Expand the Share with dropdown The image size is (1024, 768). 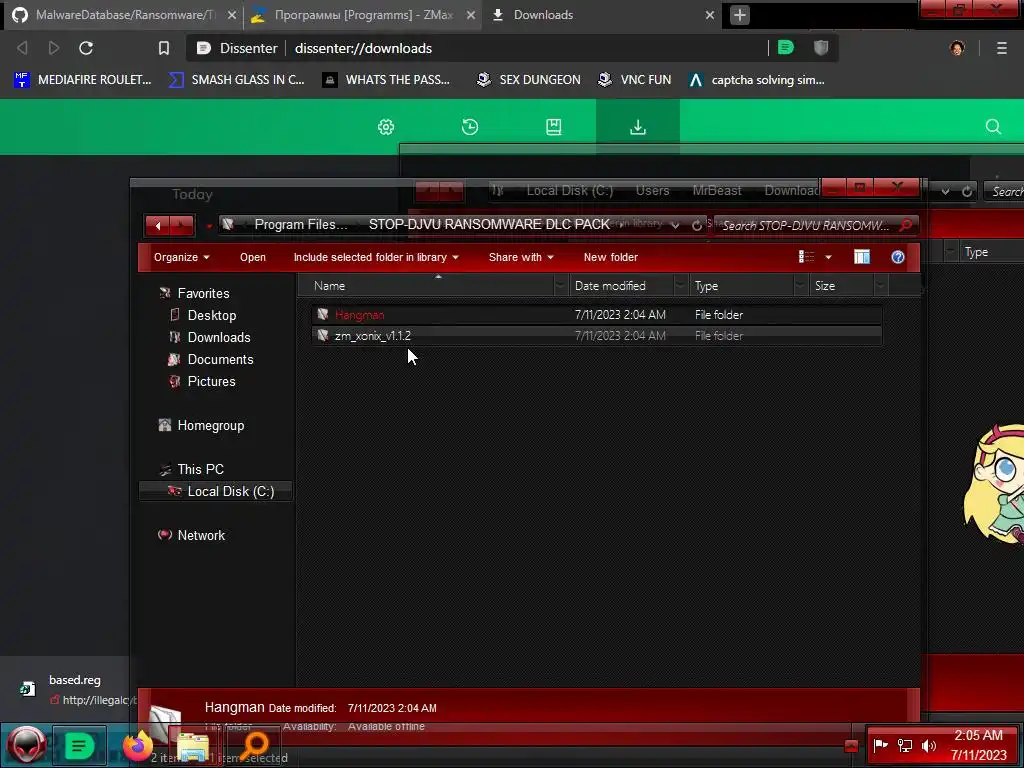(521, 257)
